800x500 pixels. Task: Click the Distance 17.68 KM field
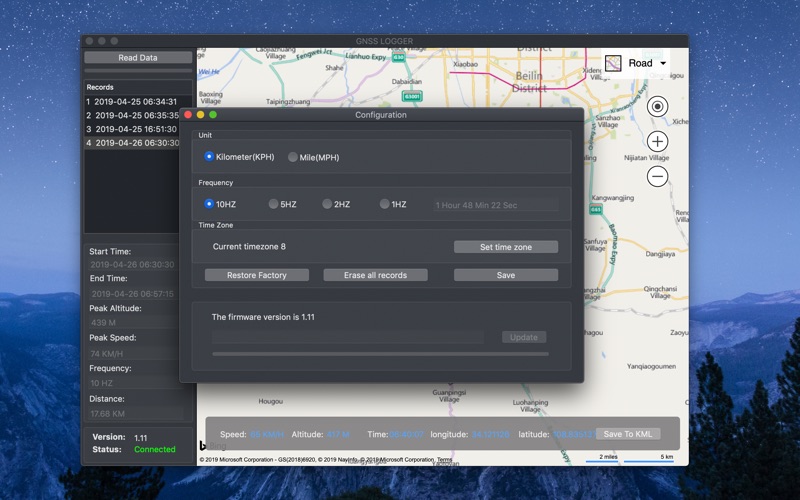pos(134,414)
